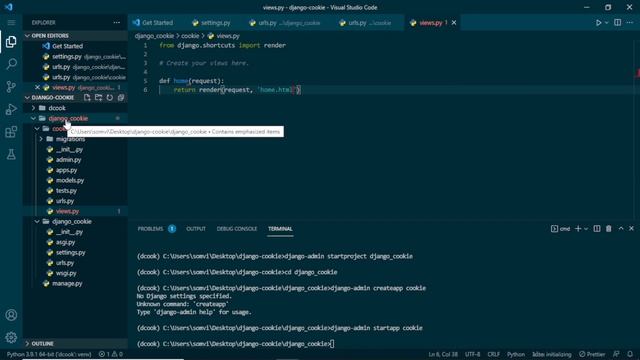Open the OUTPUT panel tab

[196, 229]
